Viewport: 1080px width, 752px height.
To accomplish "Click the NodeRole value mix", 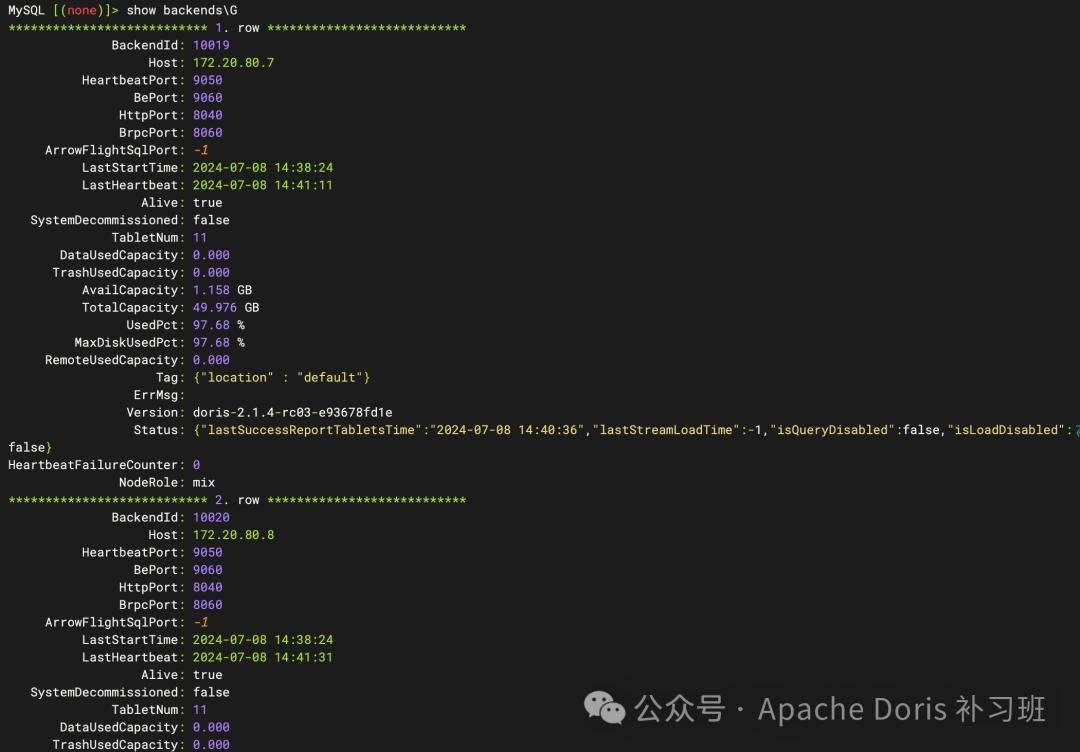I will [x=203, y=481].
